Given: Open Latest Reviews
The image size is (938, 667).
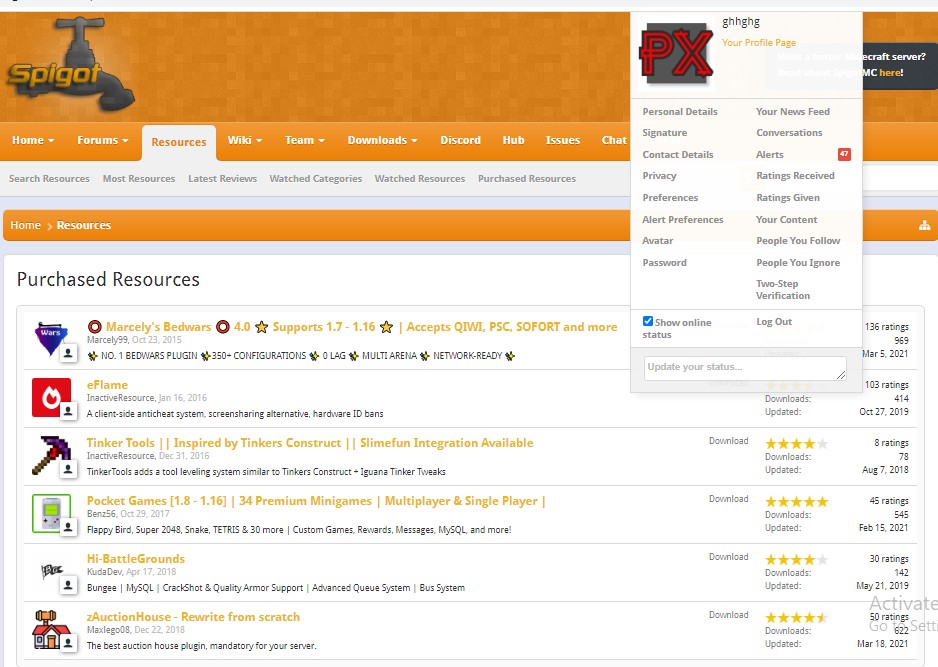Looking at the screenshot, I should [223, 178].
